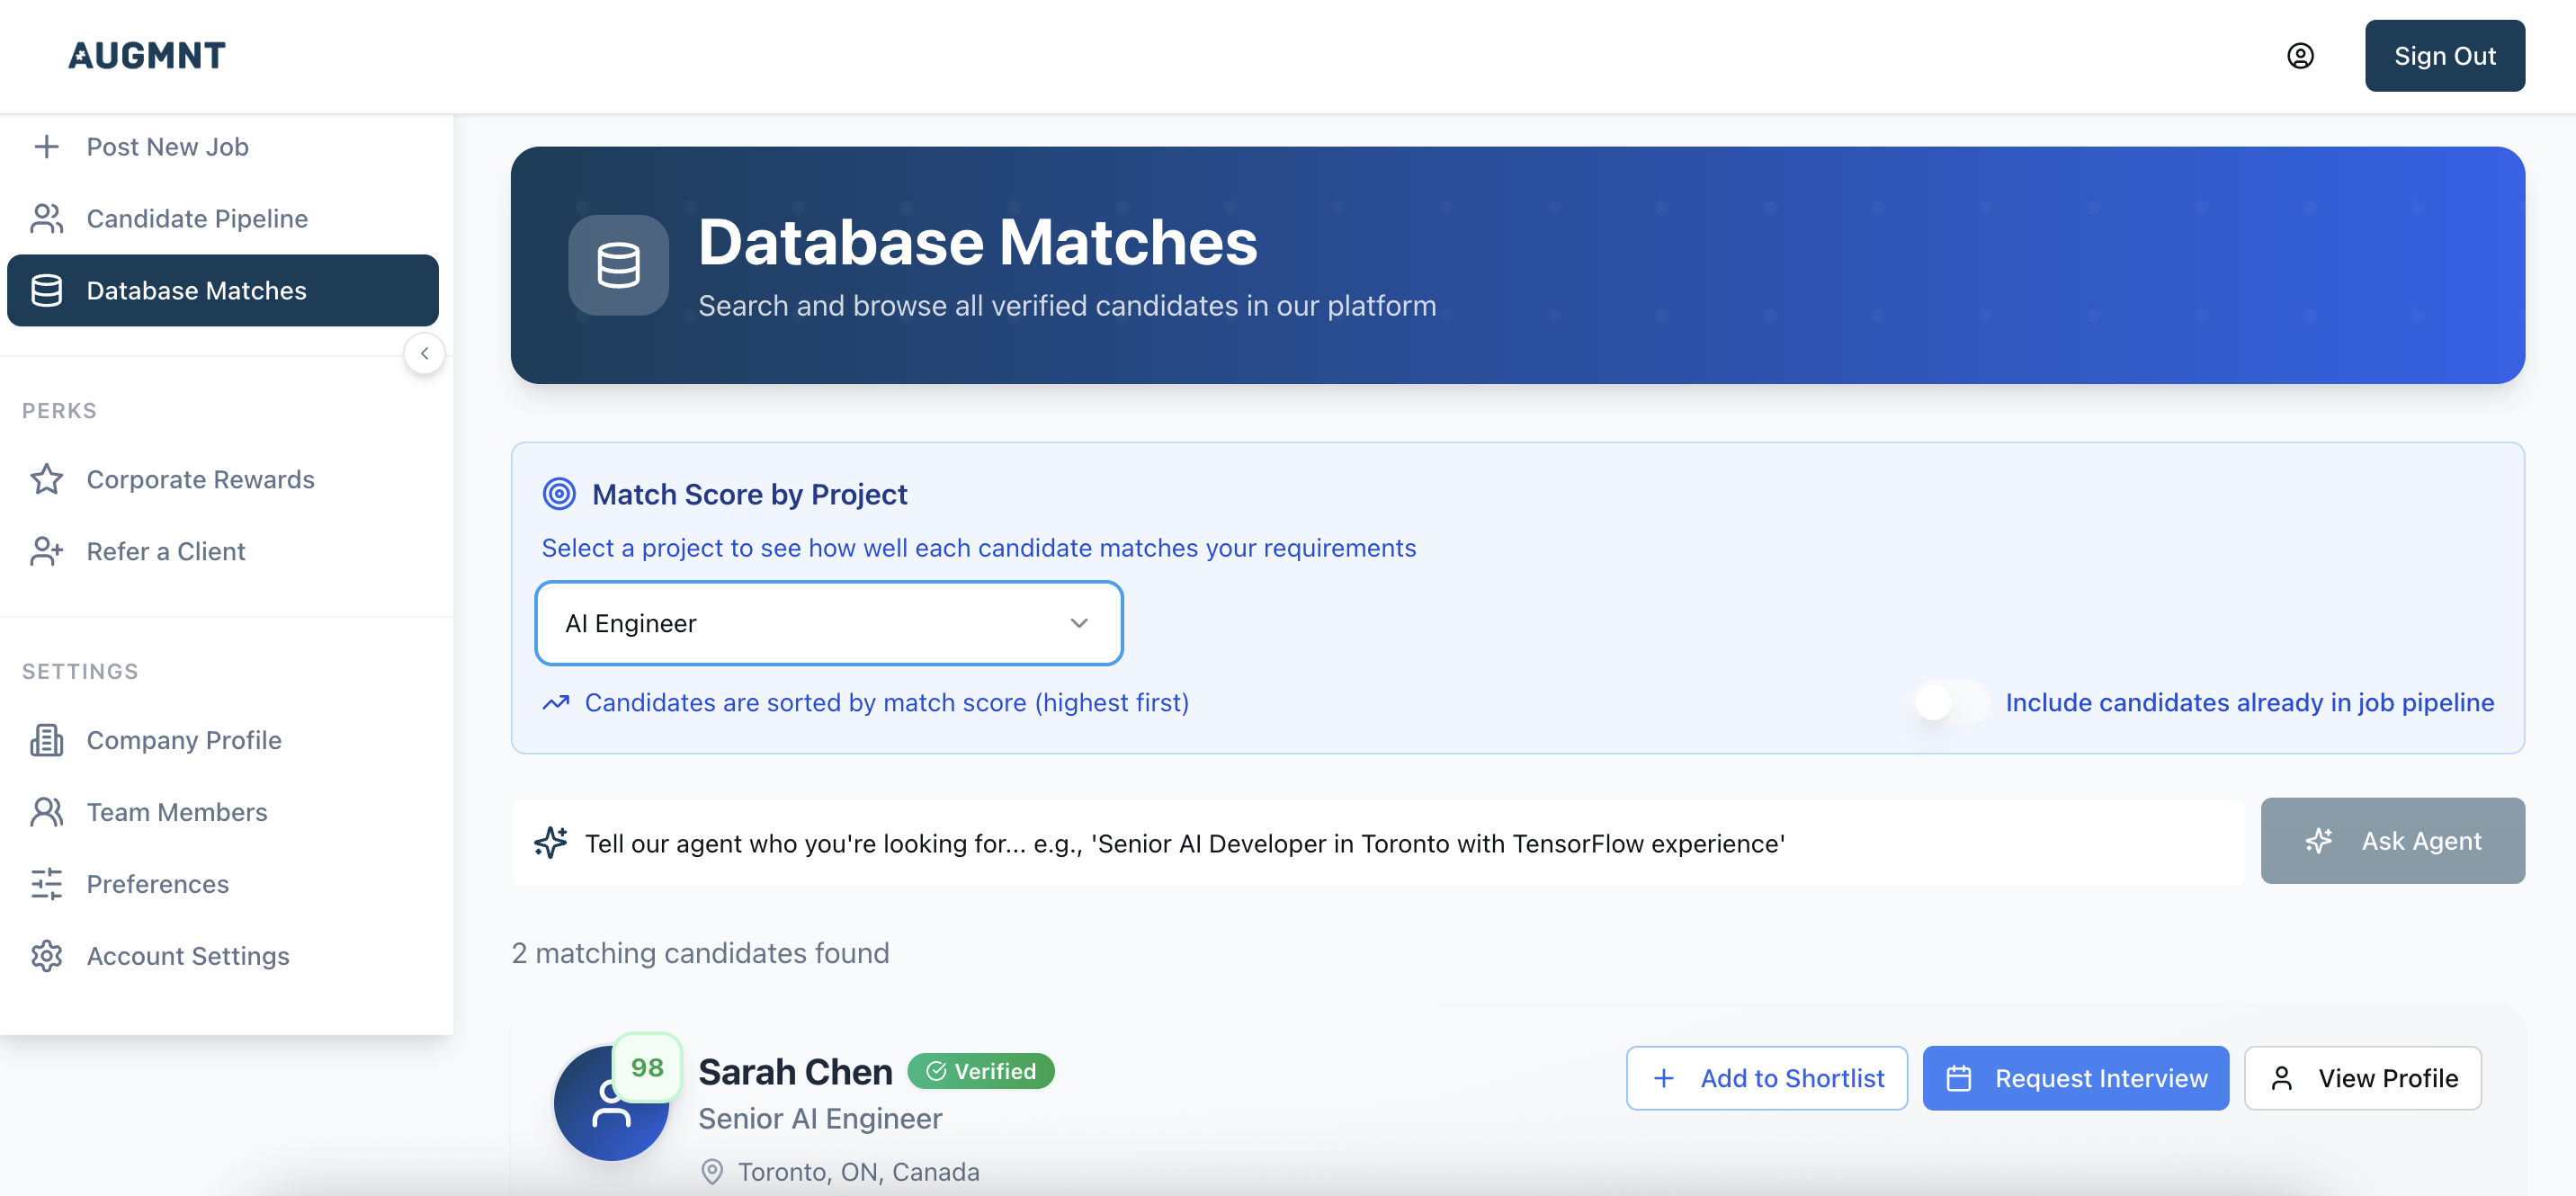Open Preferences settings
The height and width of the screenshot is (1196, 2576).
point(222,884)
